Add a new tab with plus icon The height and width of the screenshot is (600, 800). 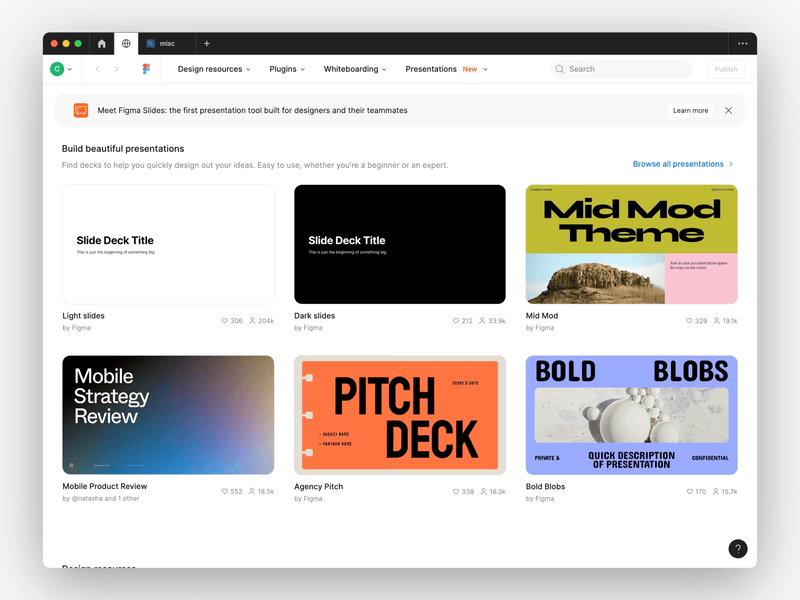207,43
